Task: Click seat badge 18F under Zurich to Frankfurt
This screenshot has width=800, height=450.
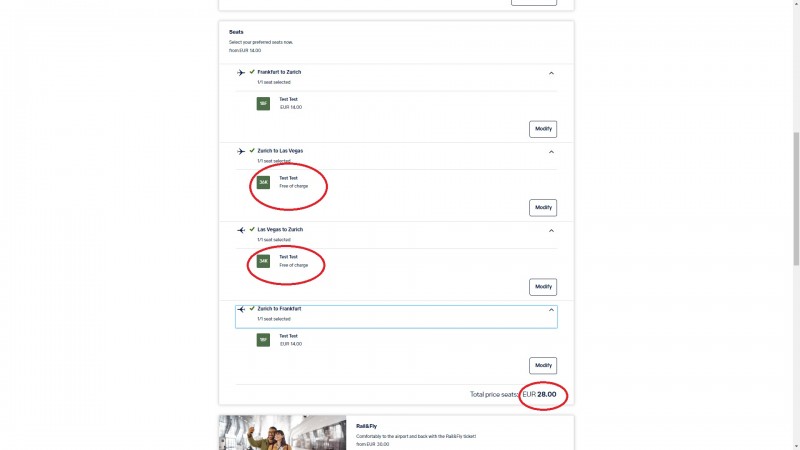Action: [263, 340]
